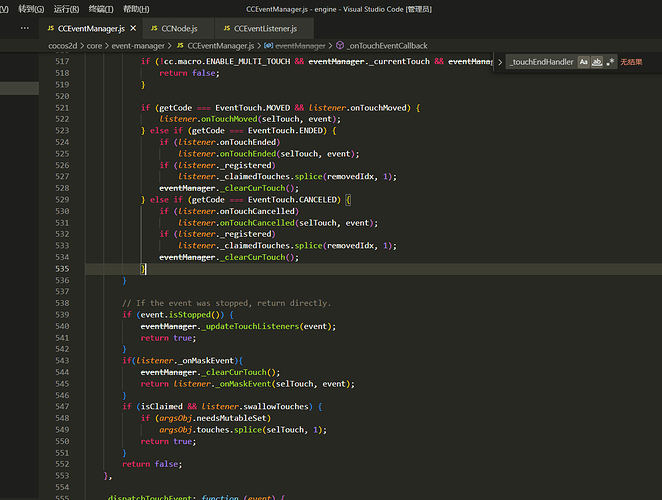
Task: Toggle Match Whole Word in find widget
Action: (x=598, y=62)
